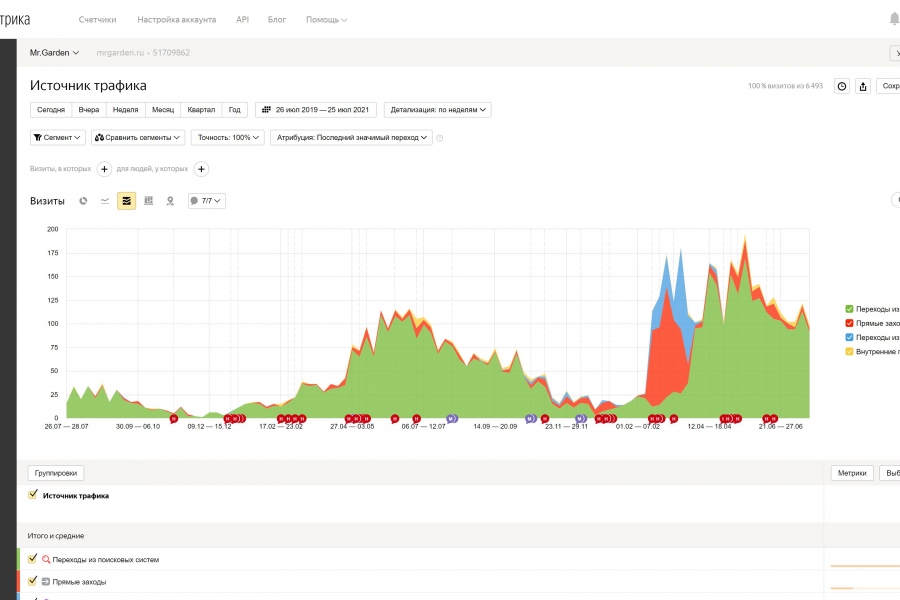Switch to line chart view
The image size is (900, 600).
(105, 201)
